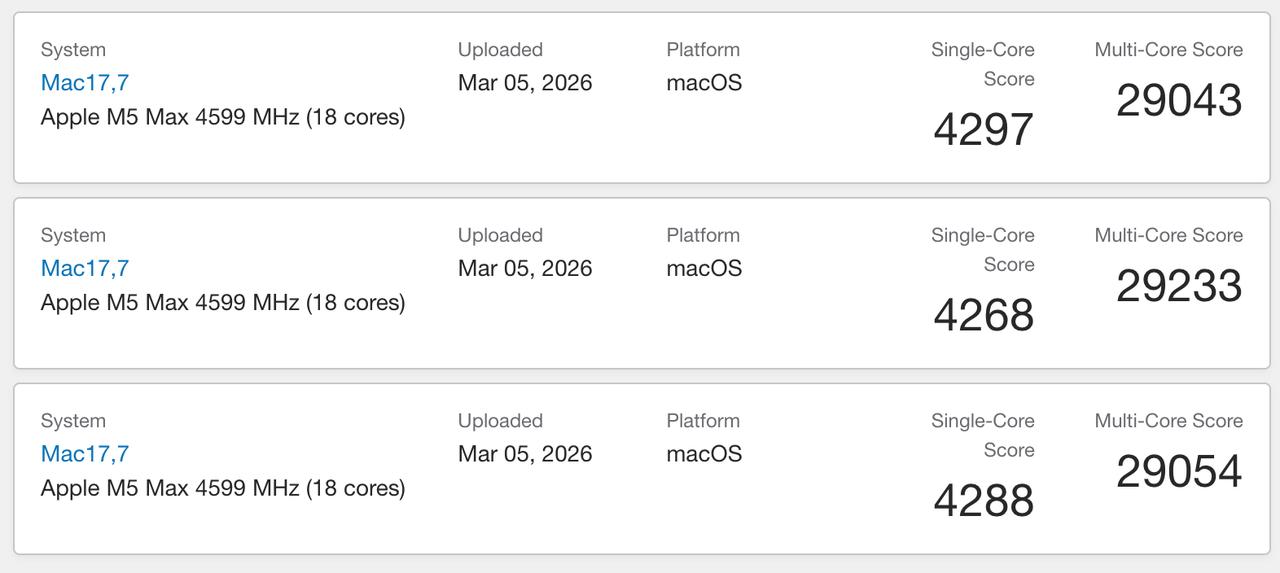Screen dimensions: 1280x573
Task: Click the macOS platform text in the 29043 result
Action: (704, 83)
